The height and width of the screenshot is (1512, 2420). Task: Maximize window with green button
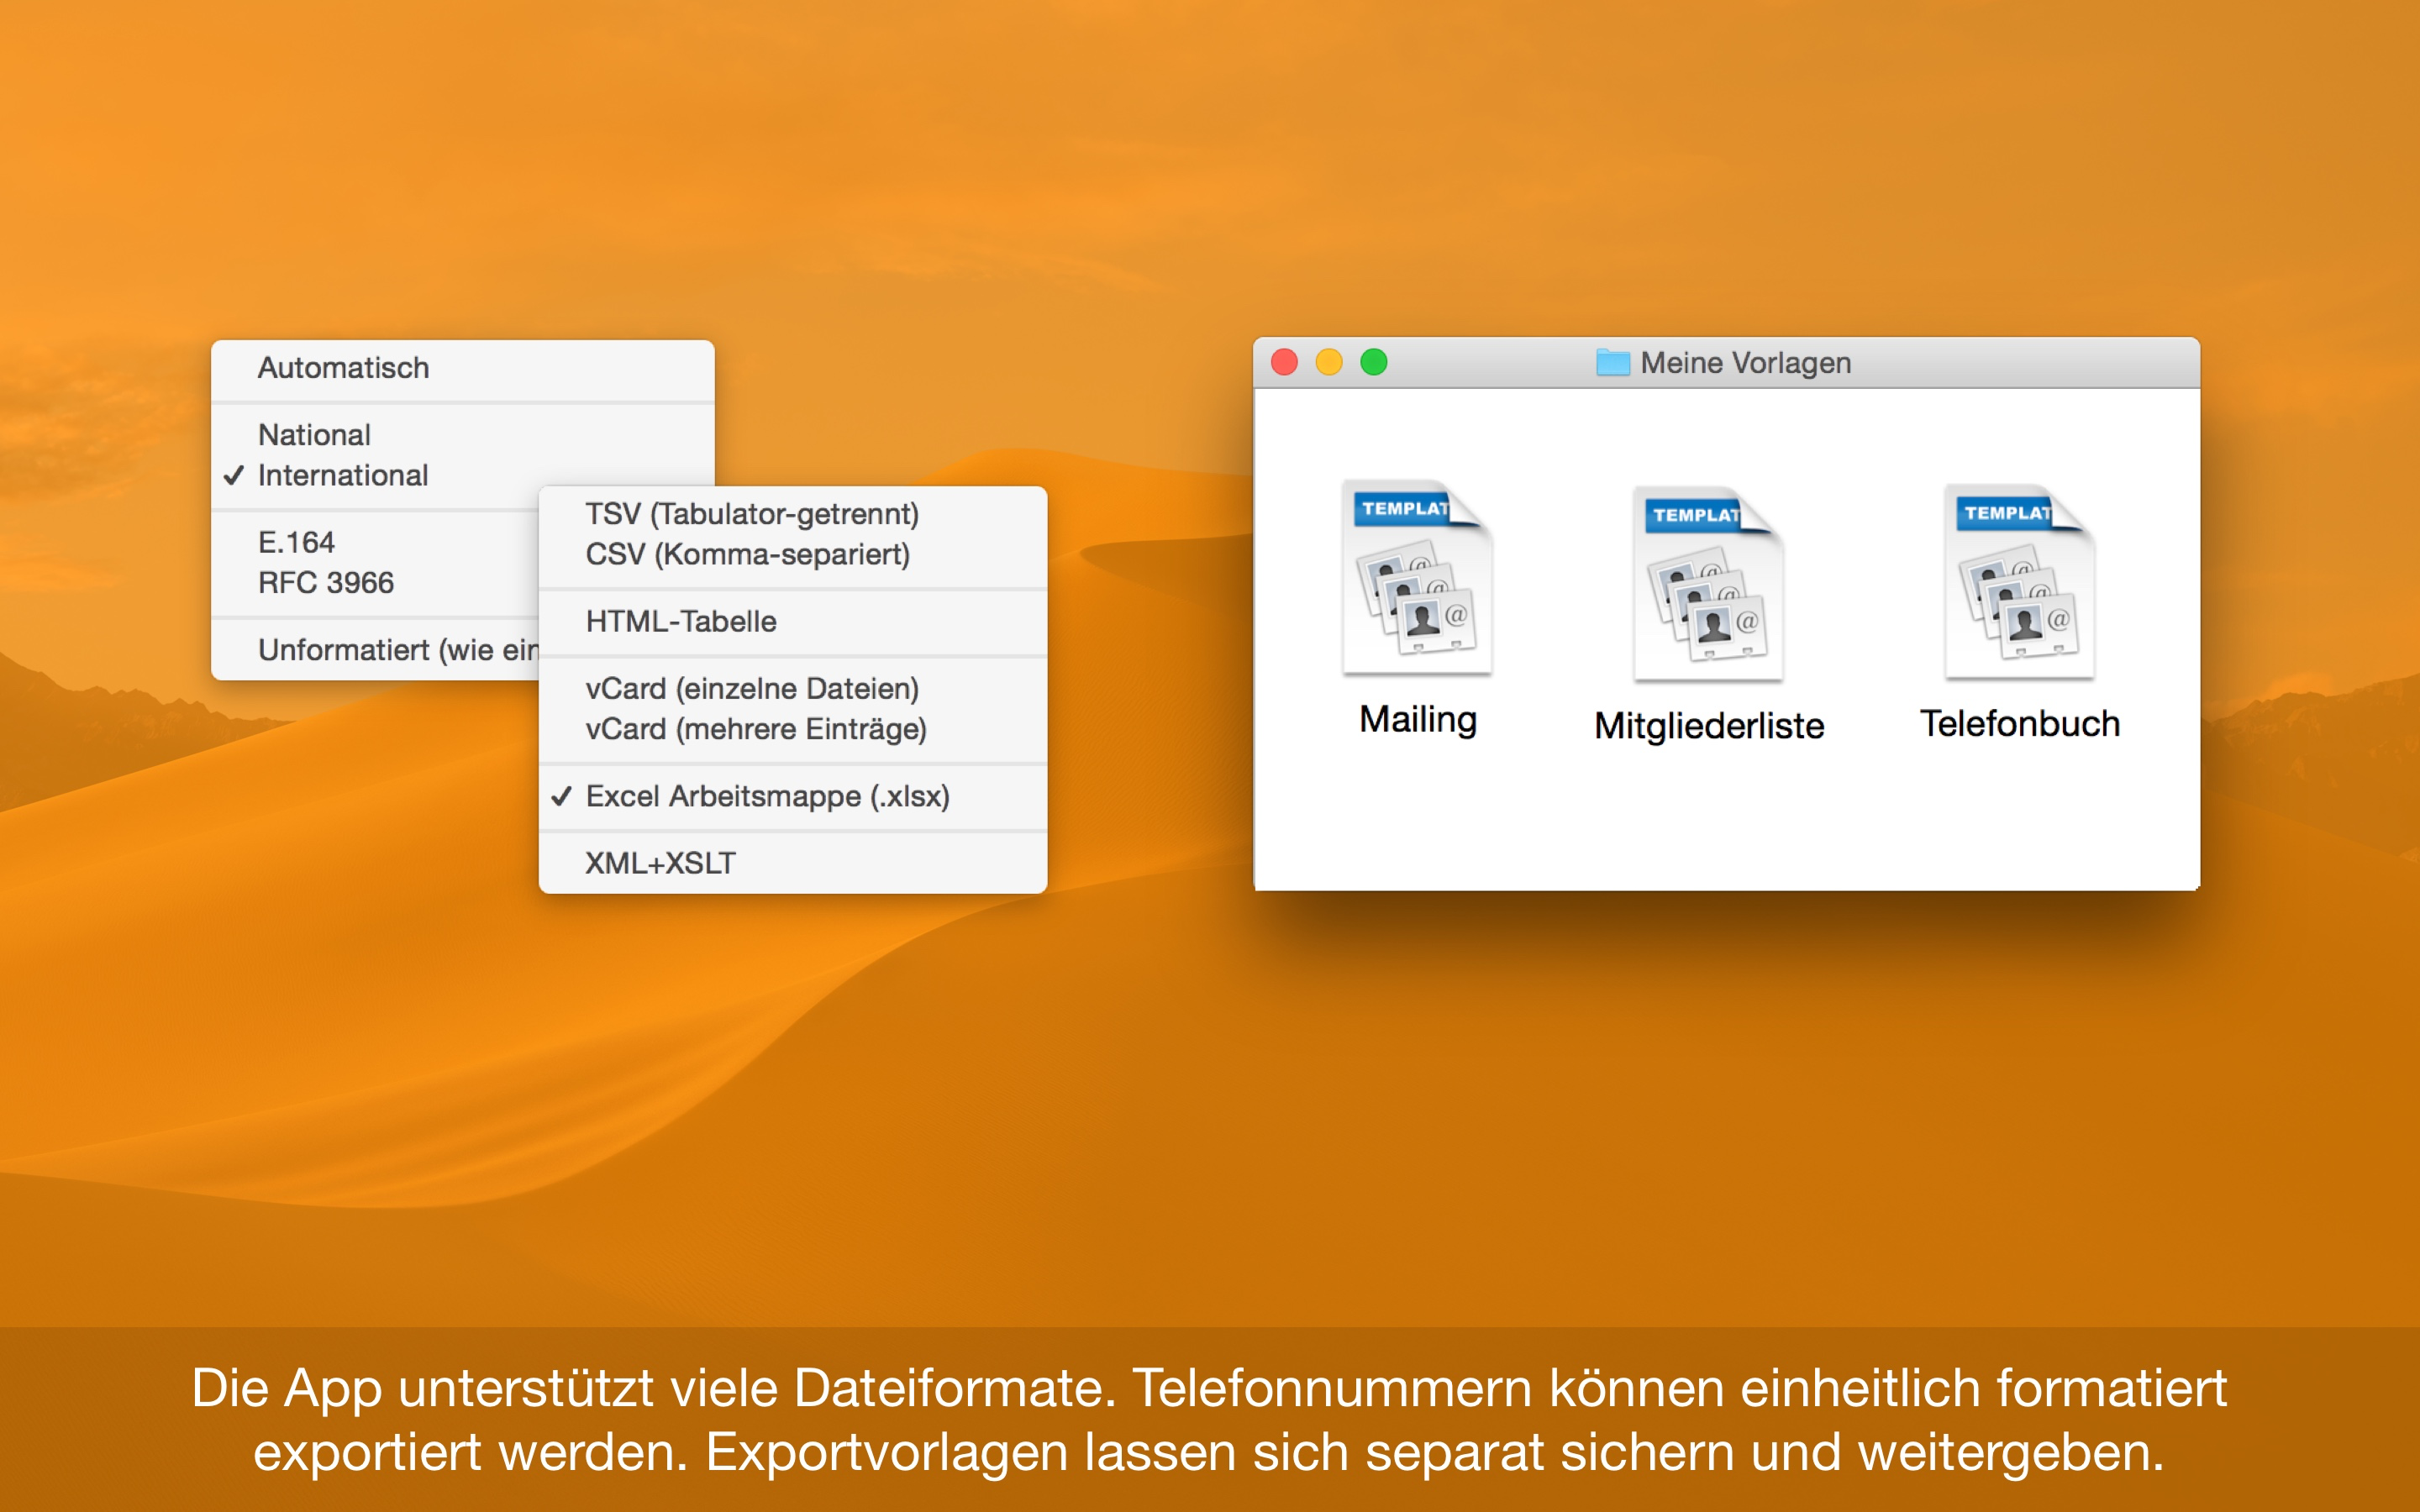point(1374,362)
